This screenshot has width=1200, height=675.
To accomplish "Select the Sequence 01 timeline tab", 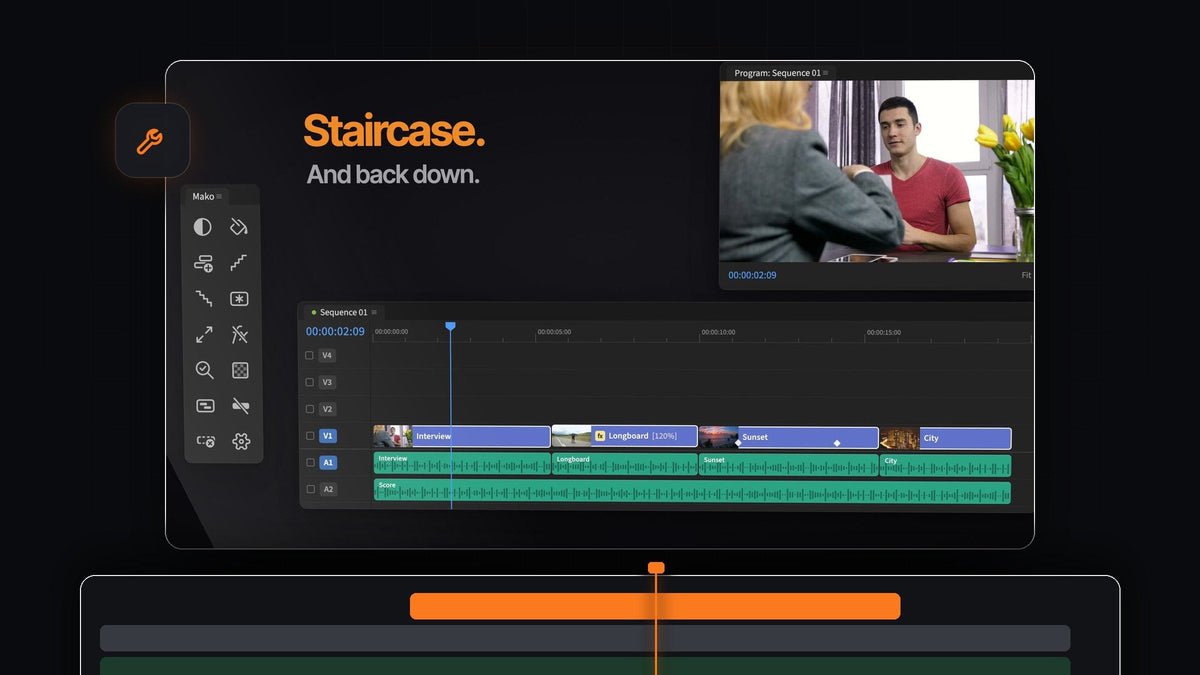I will tap(342, 312).
